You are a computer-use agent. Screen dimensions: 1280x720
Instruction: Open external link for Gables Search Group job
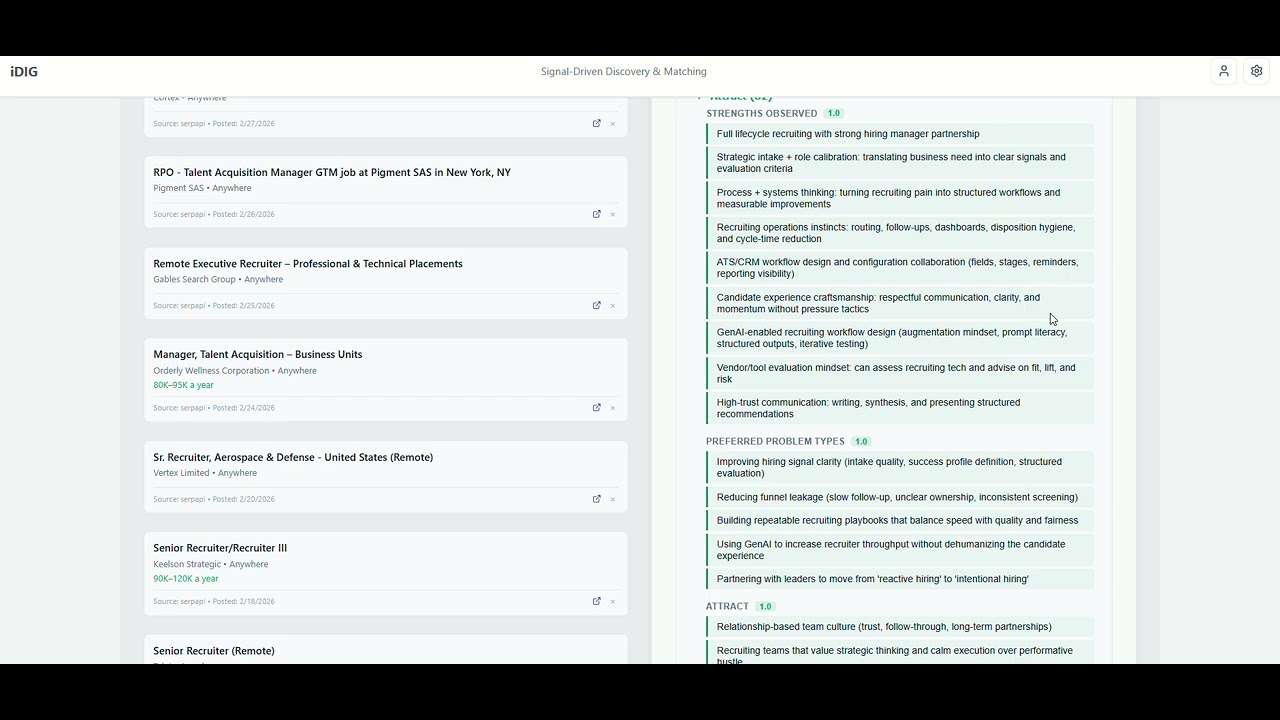click(x=597, y=305)
